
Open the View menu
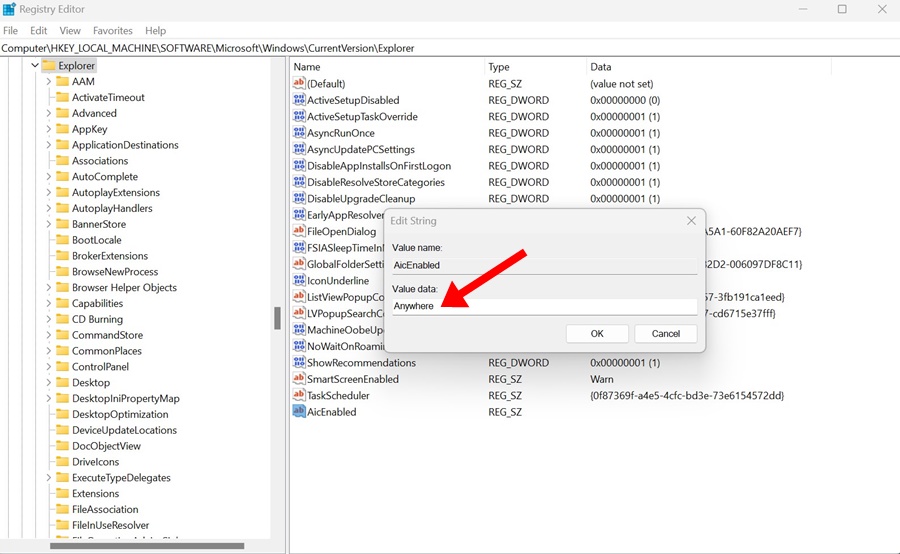[x=70, y=30]
